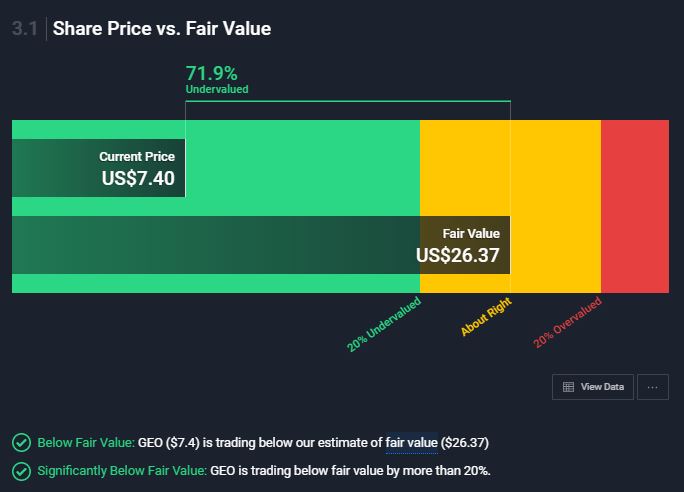Click the "Share Price vs. Fair Value" title
The height and width of the screenshot is (492, 684).
click(x=161, y=29)
